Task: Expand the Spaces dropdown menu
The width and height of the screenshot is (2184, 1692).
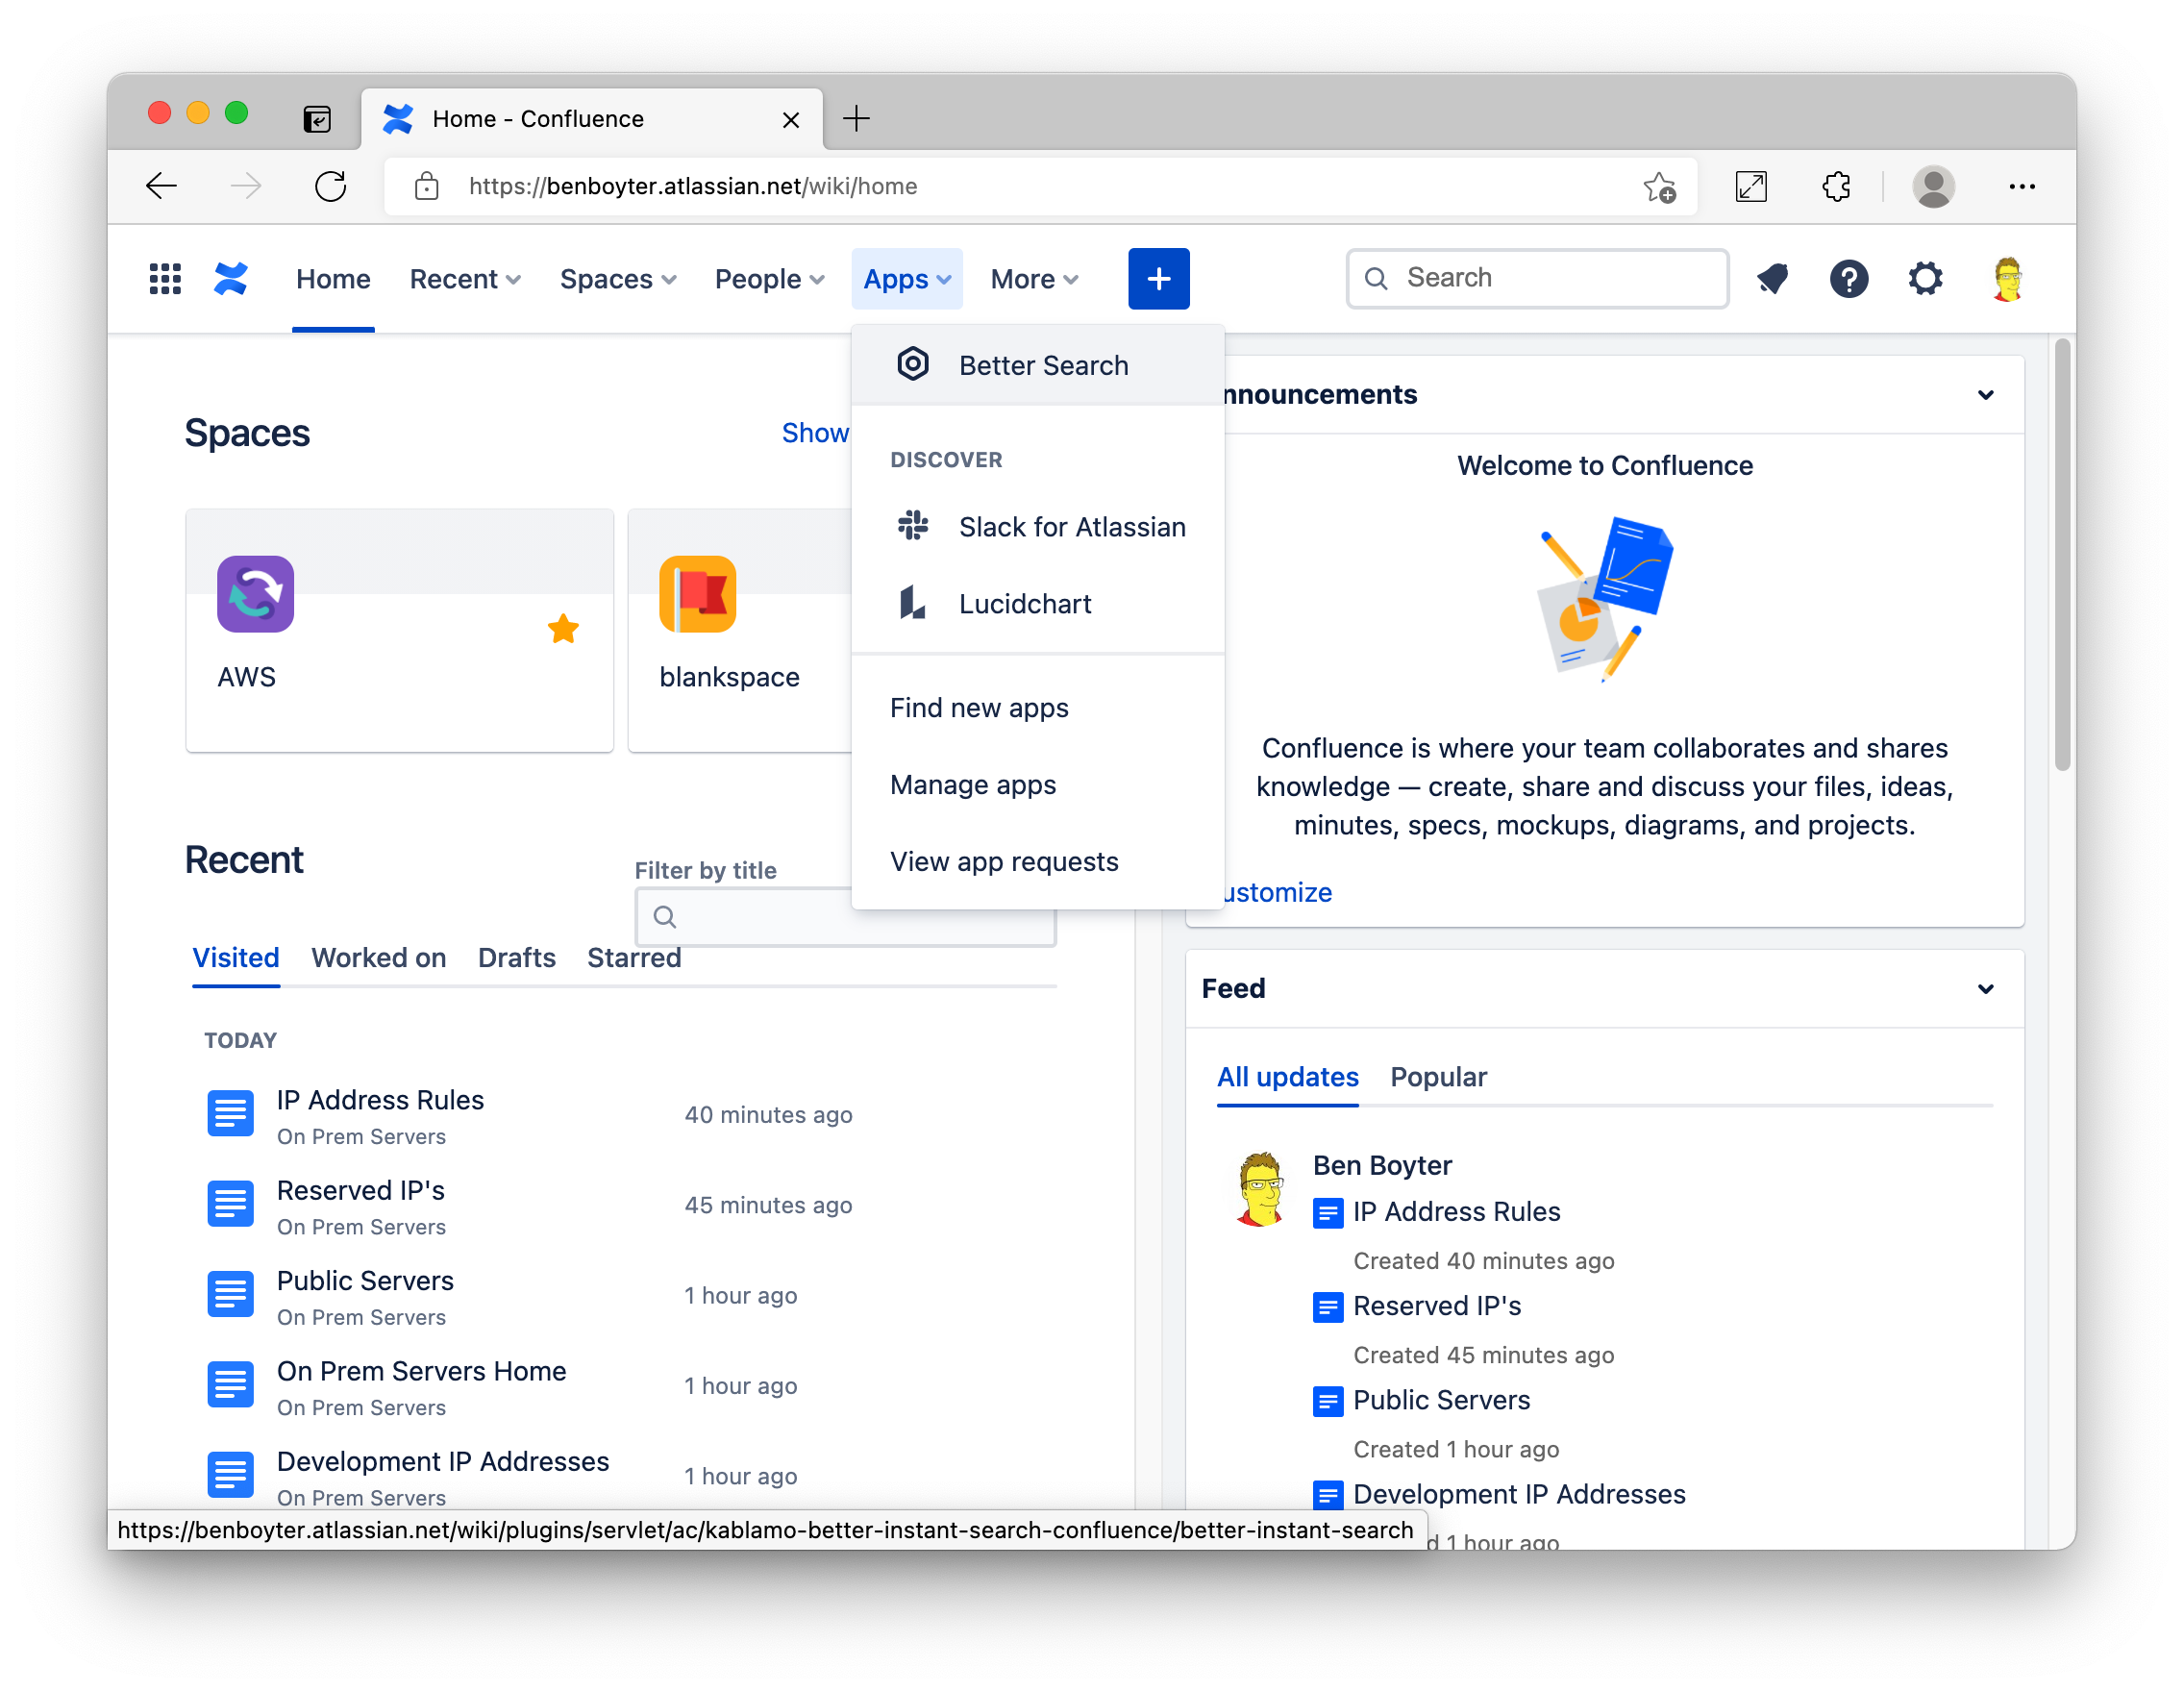Action: pyautogui.click(x=618, y=279)
